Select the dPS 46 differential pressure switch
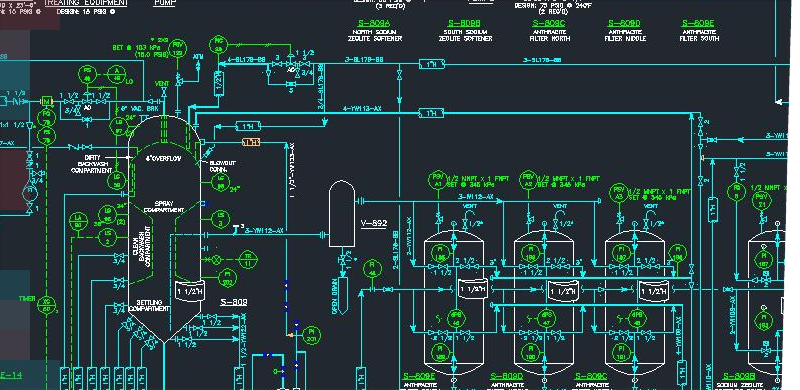 (x=456, y=319)
